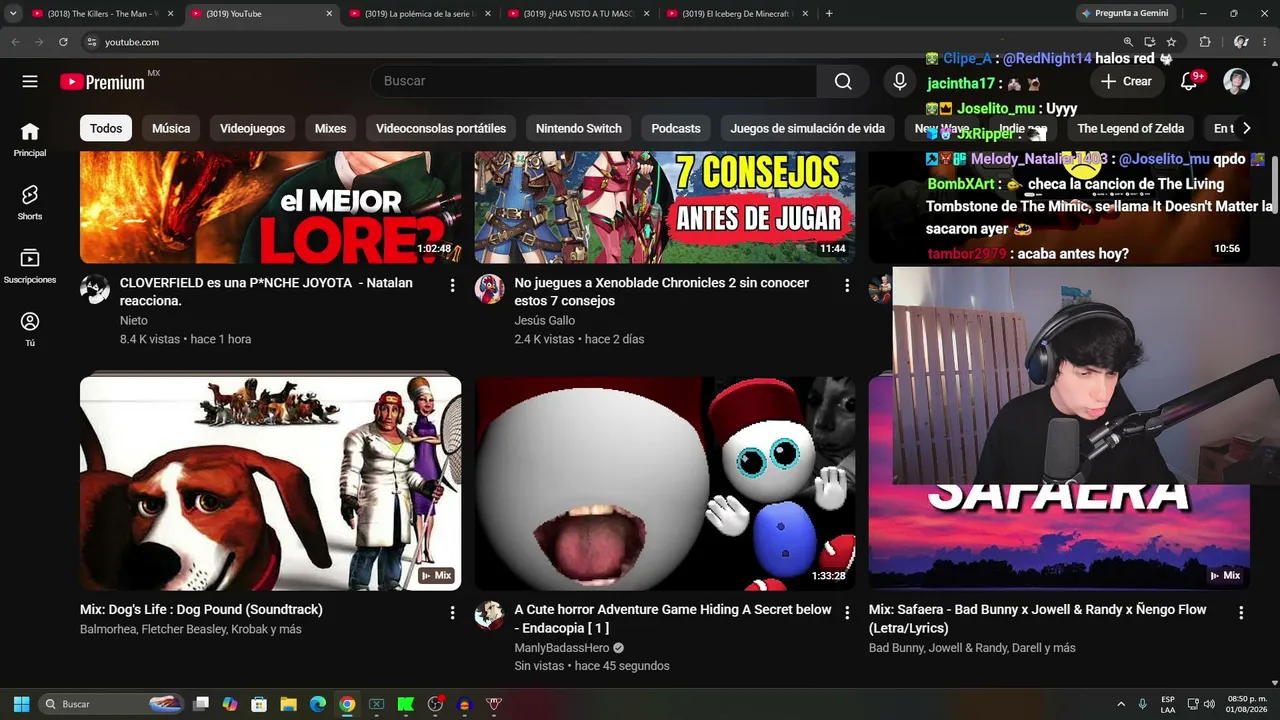
Task: Open the Tú section in sidebar
Action: (30, 329)
